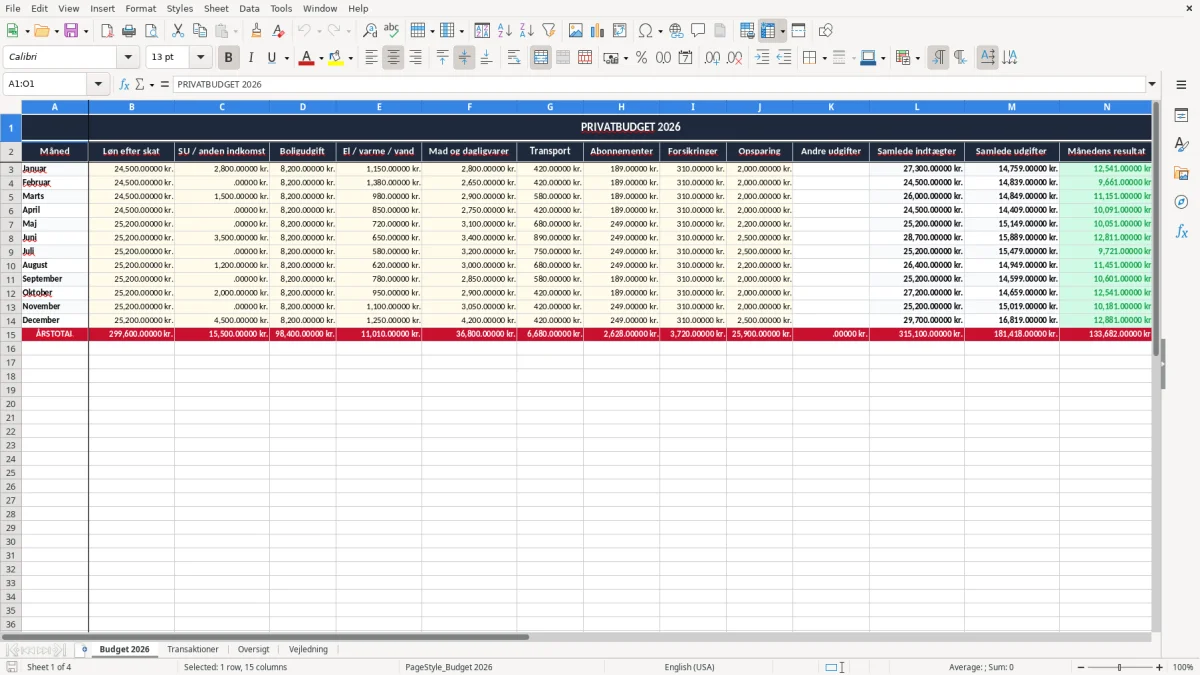Screen dimensions: 1200x675
Task: Open the Vejledning sheet tab
Action: coord(308,649)
